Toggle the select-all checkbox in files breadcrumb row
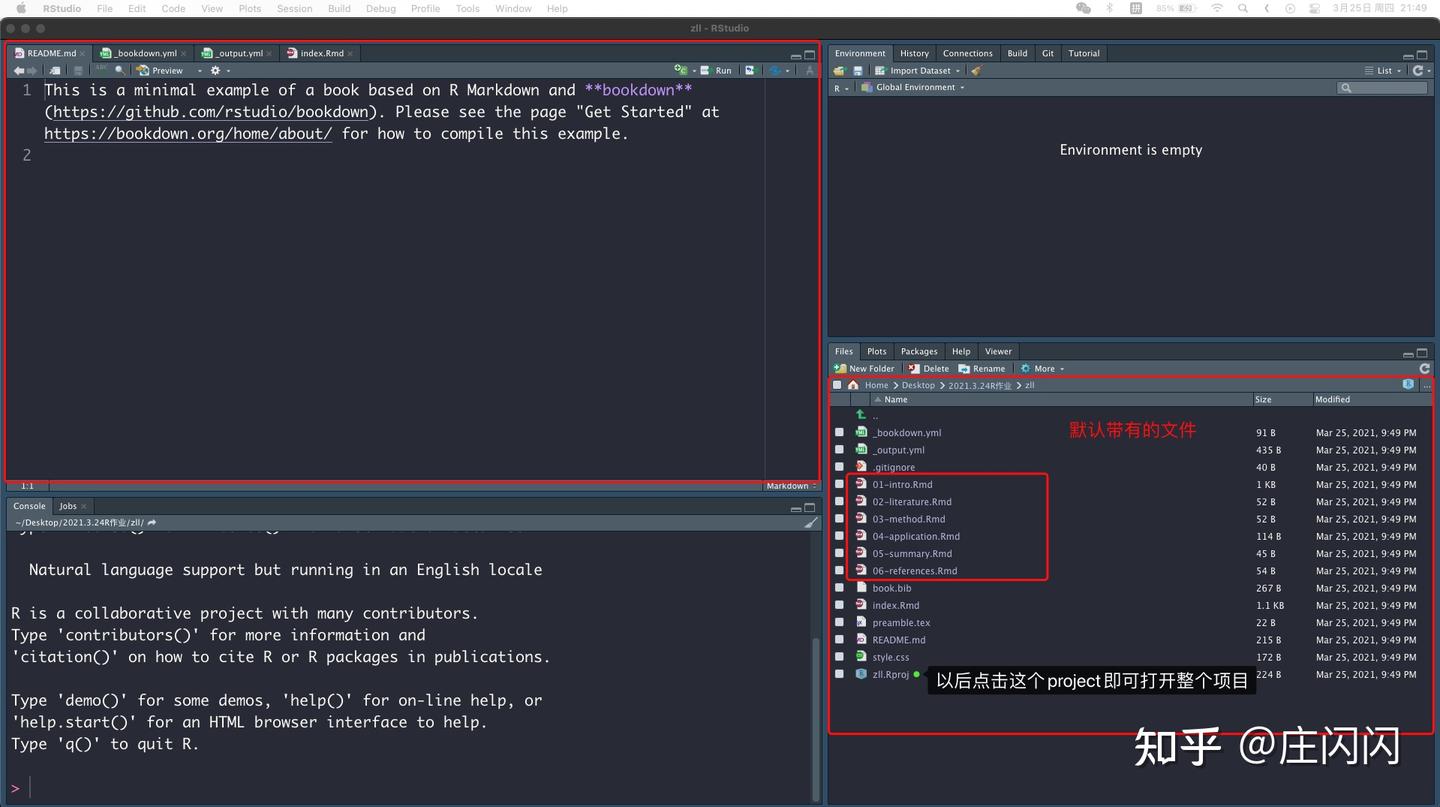This screenshot has width=1440, height=807. coord(837,385)
